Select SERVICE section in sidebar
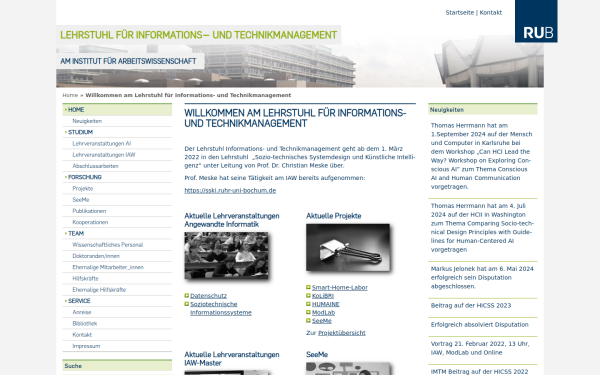This screenshot has height=375, width=600. coord(79,301)
